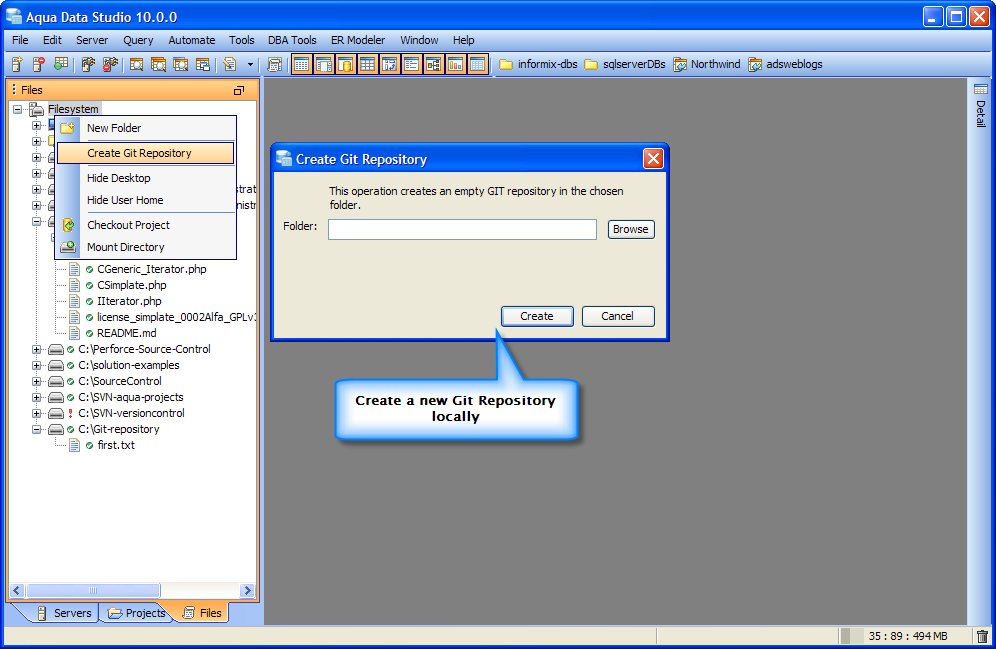996x649 pixels.
Task: Click the trash can icon in status bar
Action: coord(982,636)
